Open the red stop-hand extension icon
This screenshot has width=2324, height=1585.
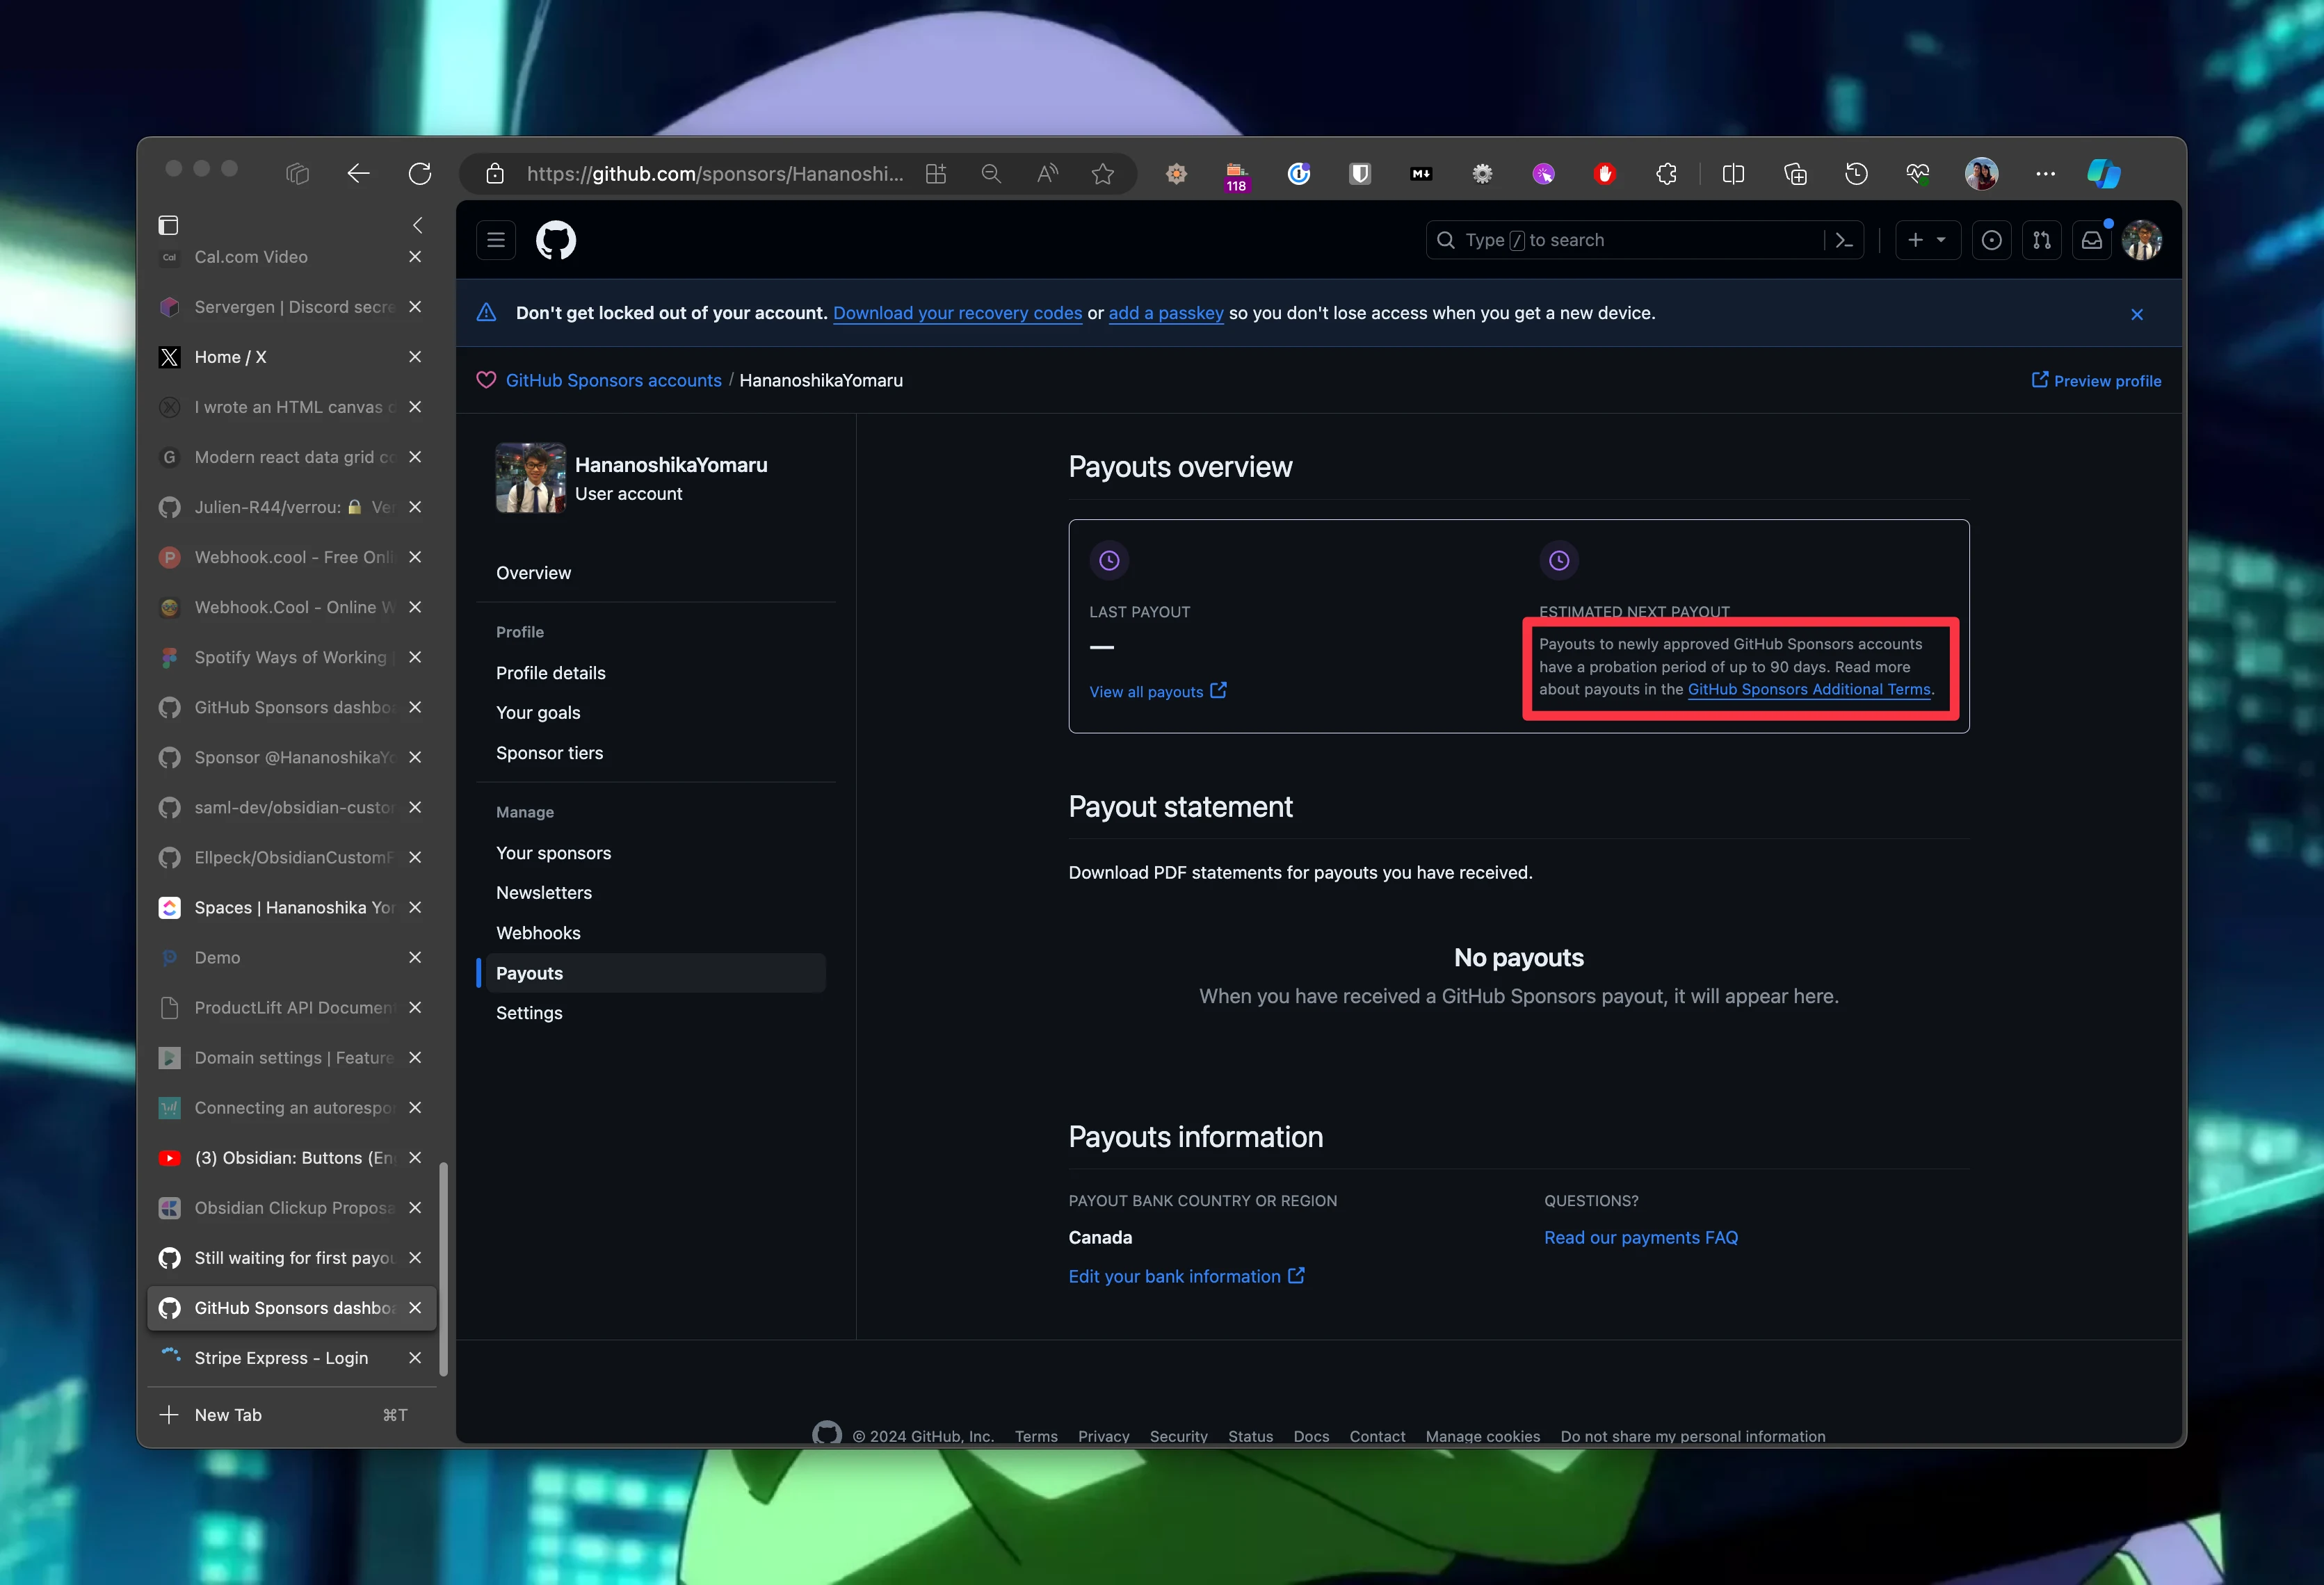click(x=1604, y=174)
